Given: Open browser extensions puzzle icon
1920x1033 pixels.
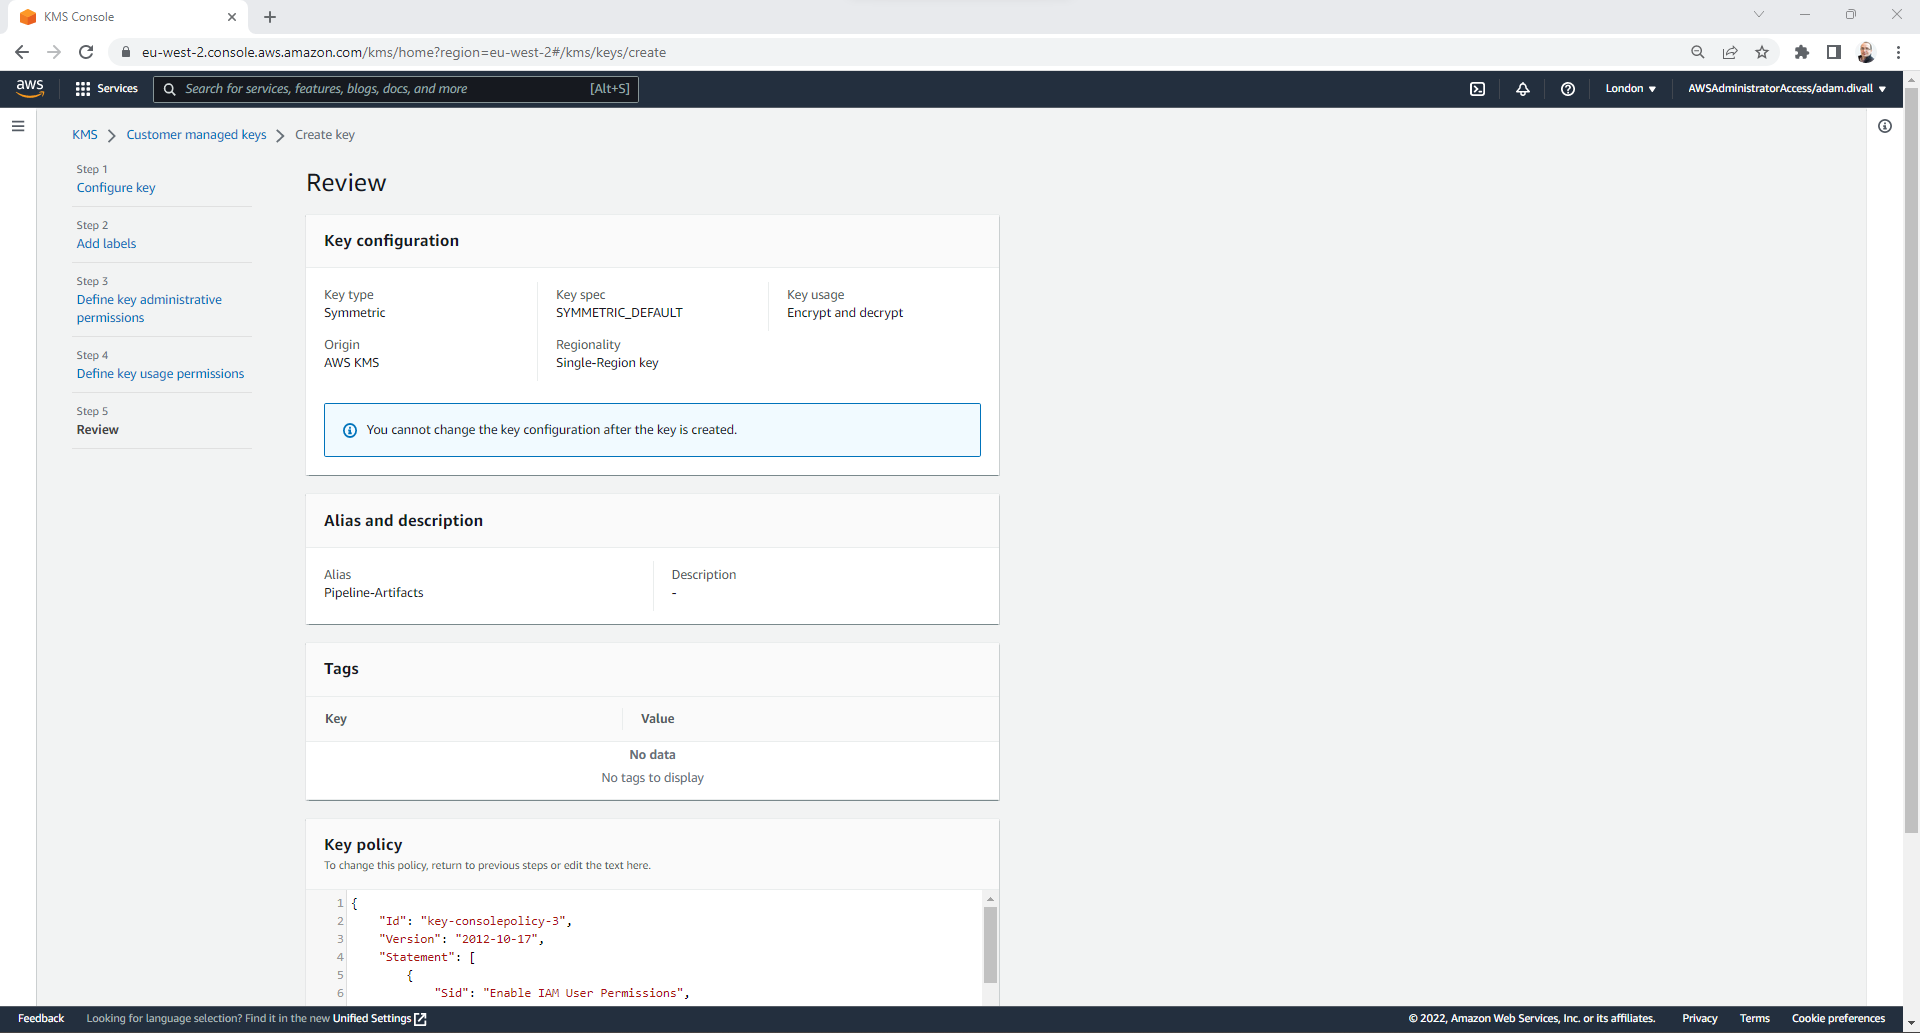Looking at the screenshot, I should click(x=1802, y=52).
